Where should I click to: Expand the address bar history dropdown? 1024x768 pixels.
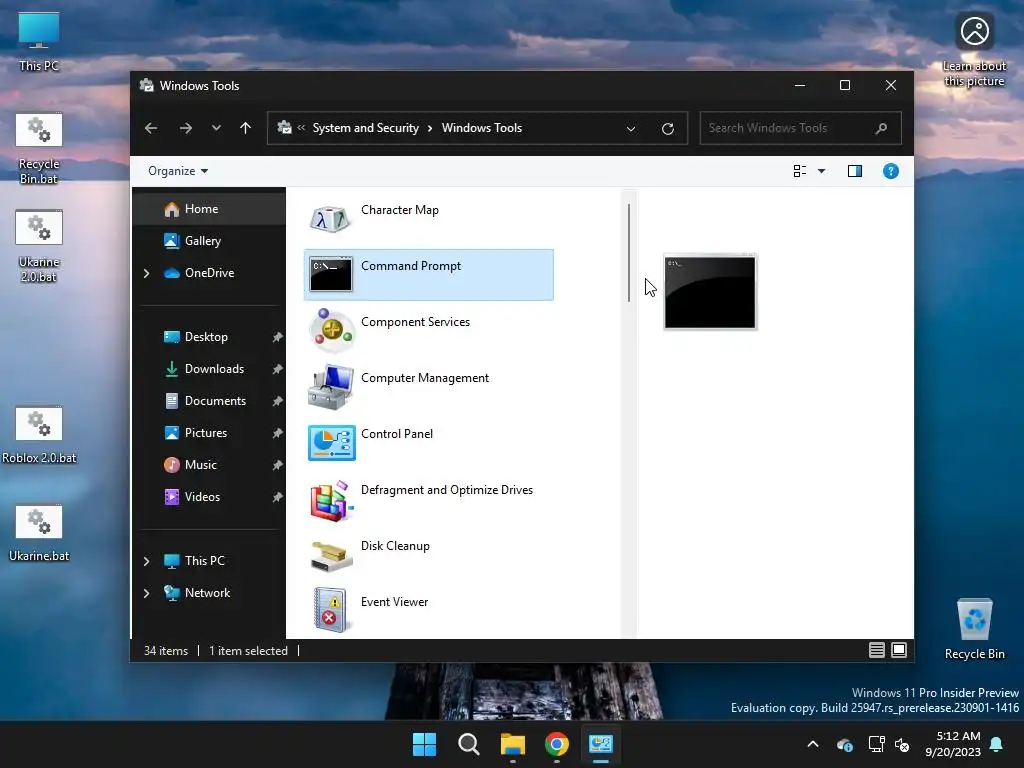pyautogui.click(x=631, y=129)
